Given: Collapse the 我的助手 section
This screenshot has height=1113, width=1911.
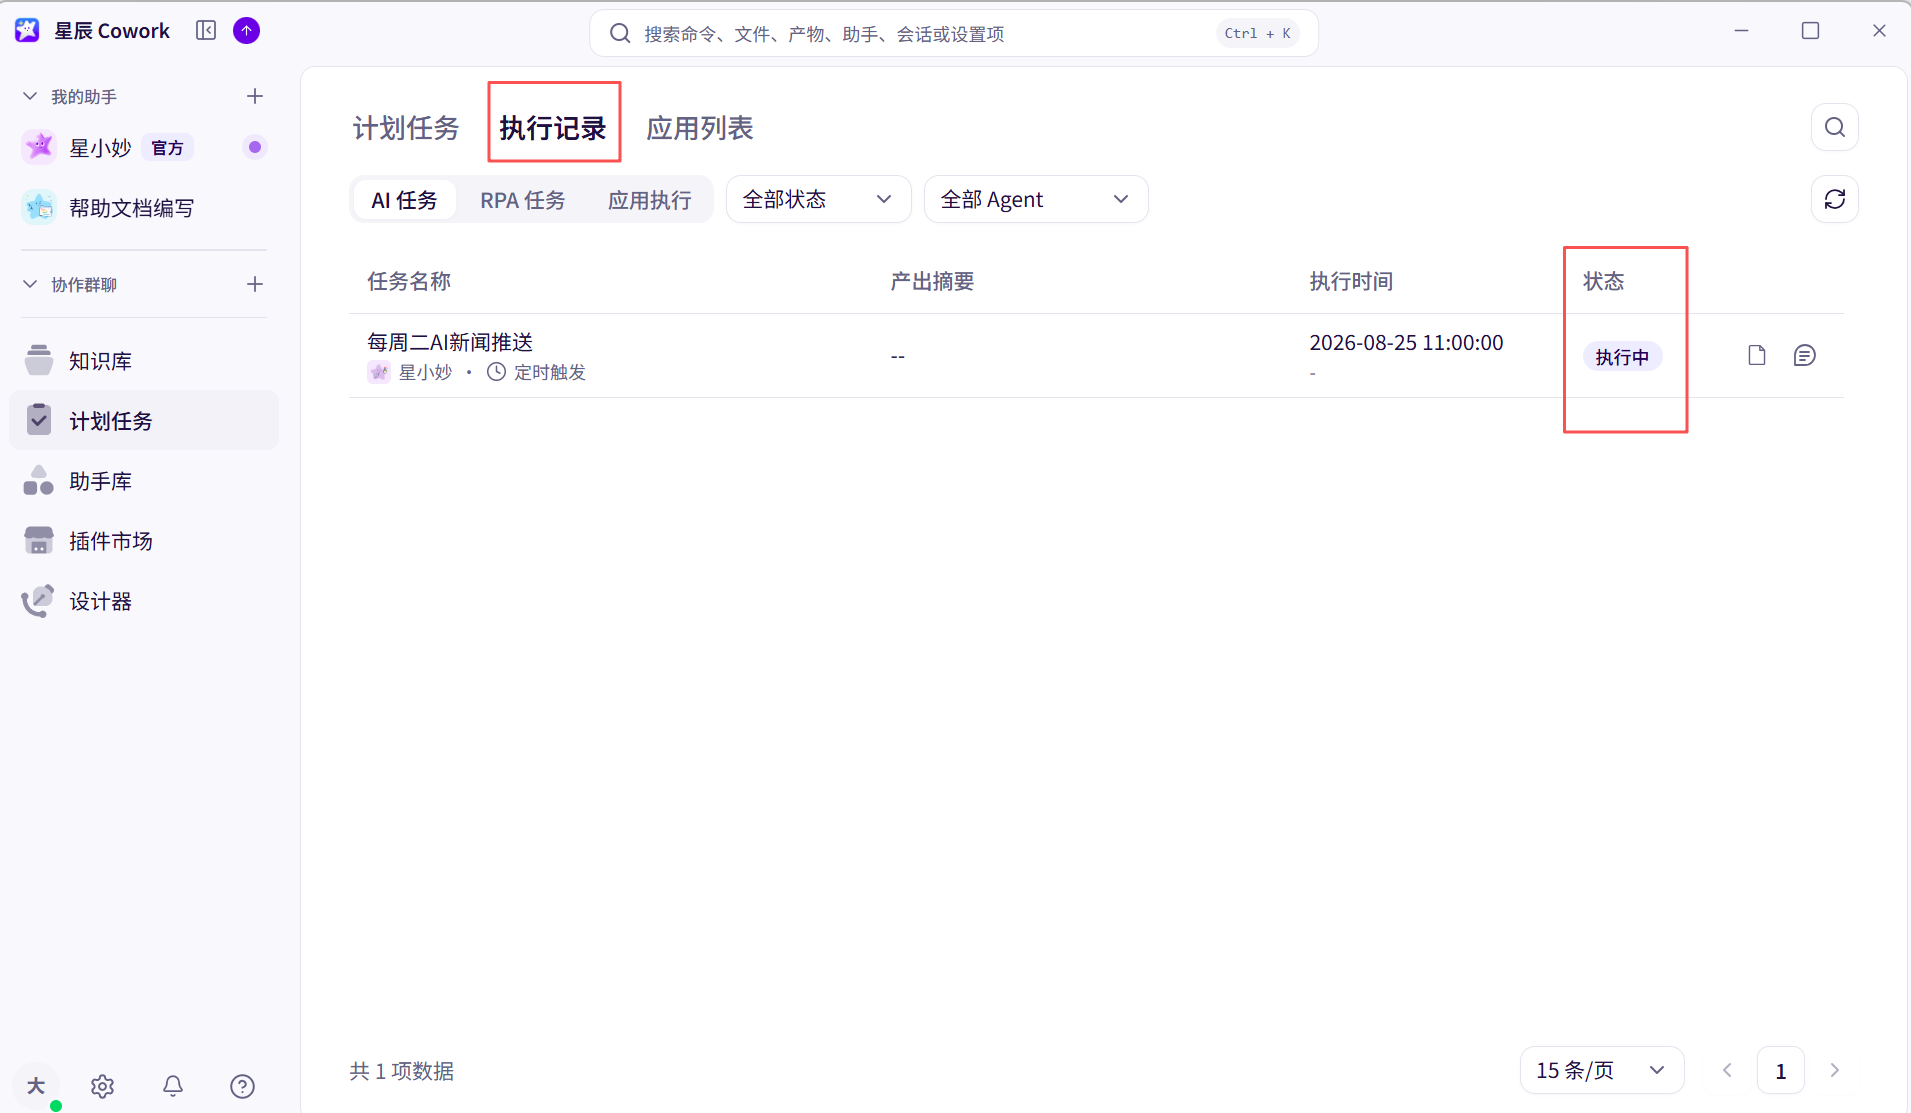Looking at the screenshot, I should 30,96.
